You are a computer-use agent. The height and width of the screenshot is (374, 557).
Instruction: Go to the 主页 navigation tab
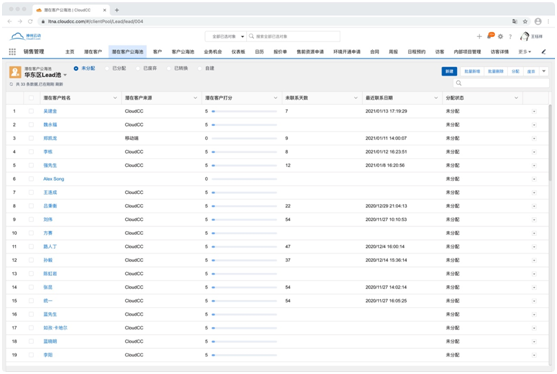click(x=70, y=52)
